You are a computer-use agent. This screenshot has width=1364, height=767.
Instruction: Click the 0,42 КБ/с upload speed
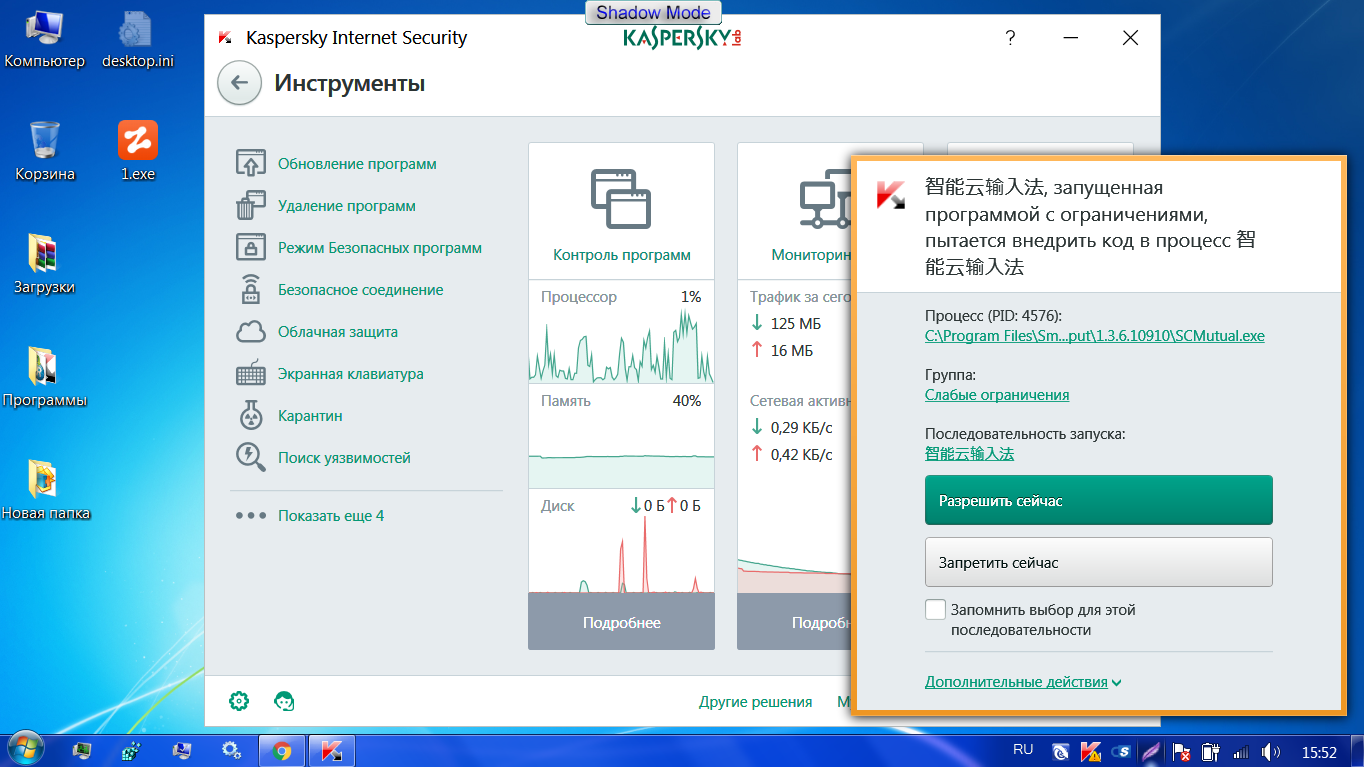(x=802, y=455)
